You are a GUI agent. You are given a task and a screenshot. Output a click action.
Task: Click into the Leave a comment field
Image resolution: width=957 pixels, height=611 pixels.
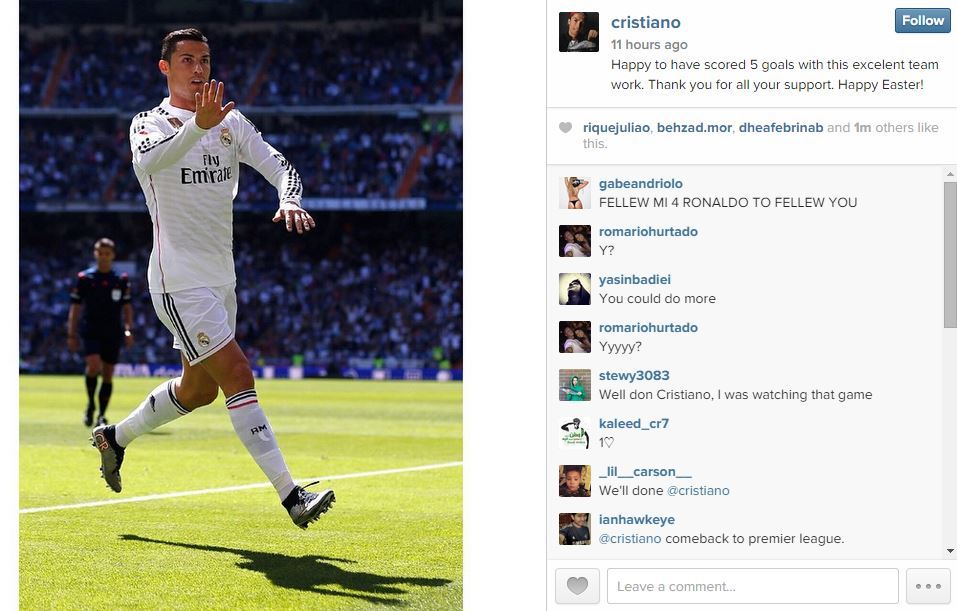[x=753, y=586]
